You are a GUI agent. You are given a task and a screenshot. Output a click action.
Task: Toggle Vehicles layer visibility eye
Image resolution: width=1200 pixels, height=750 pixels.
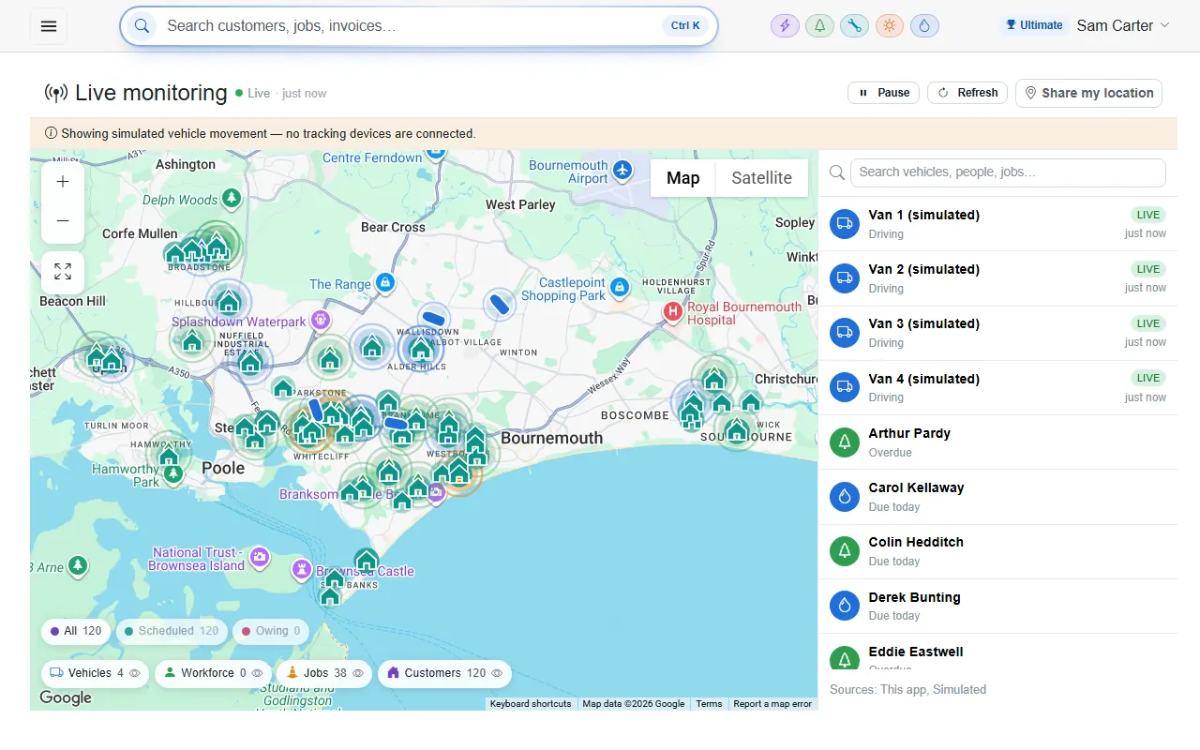(135, 673)
